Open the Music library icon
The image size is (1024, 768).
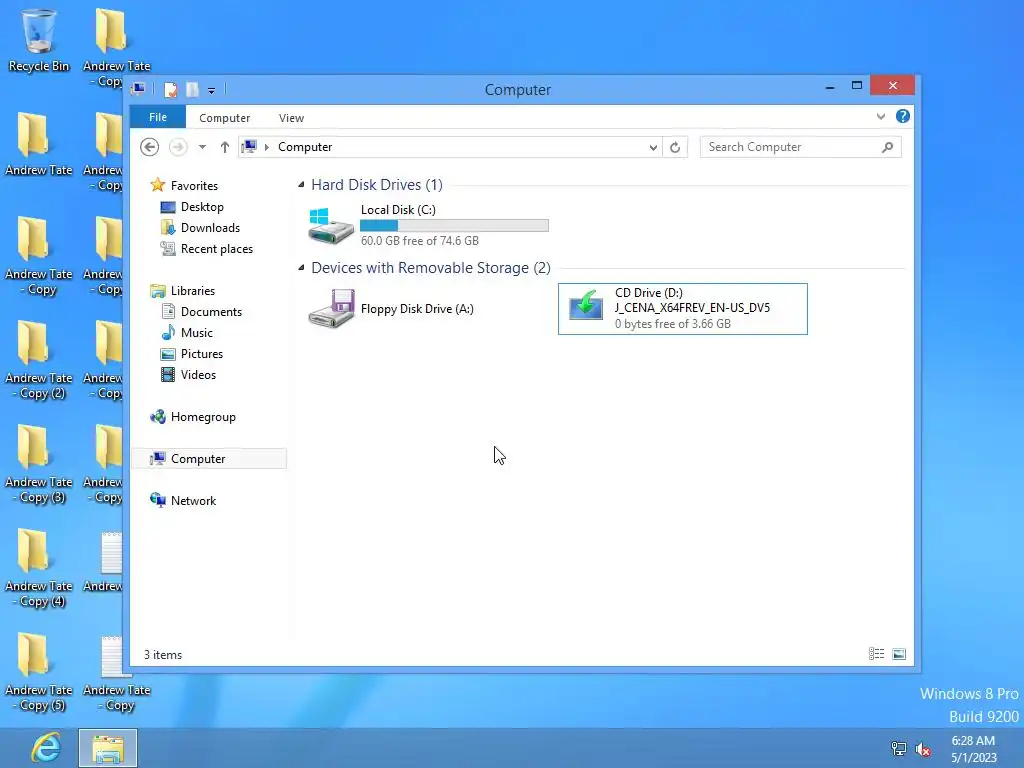[168, 332]
